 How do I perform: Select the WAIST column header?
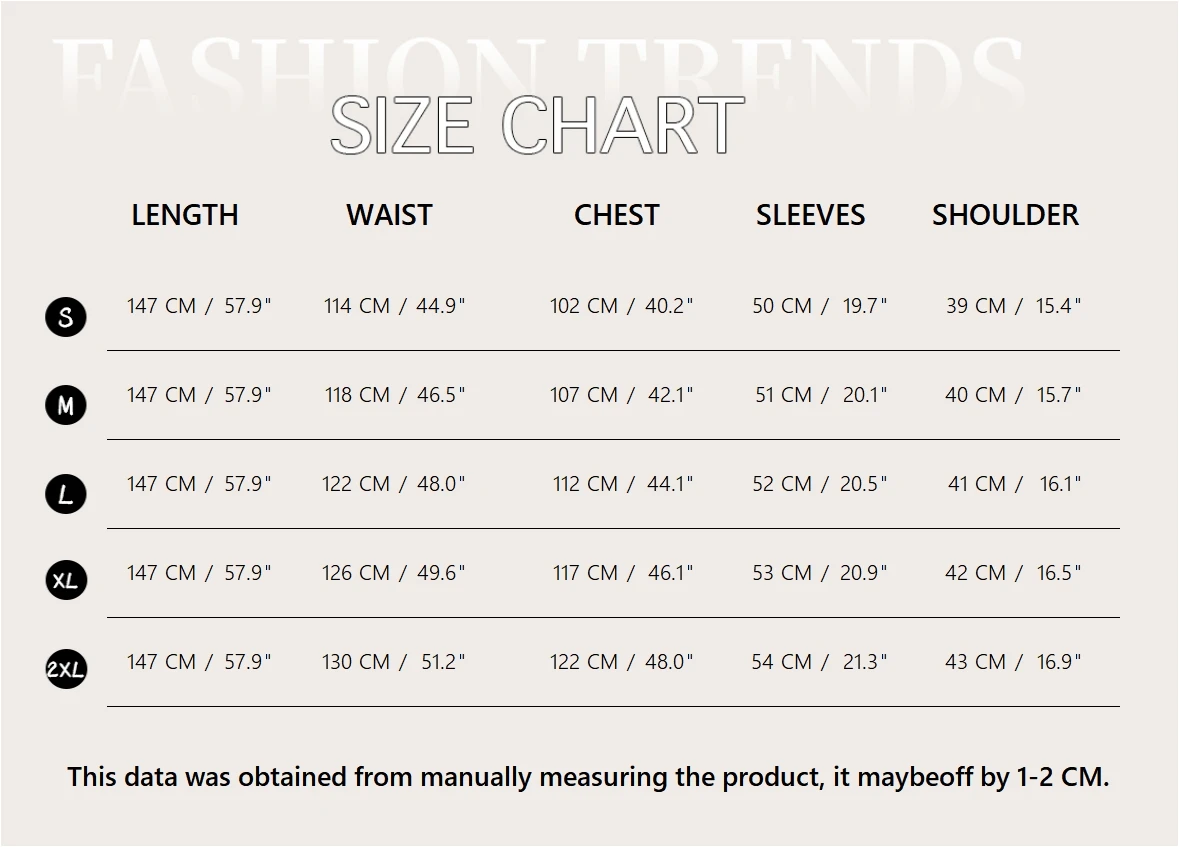(x=389, y=215)
